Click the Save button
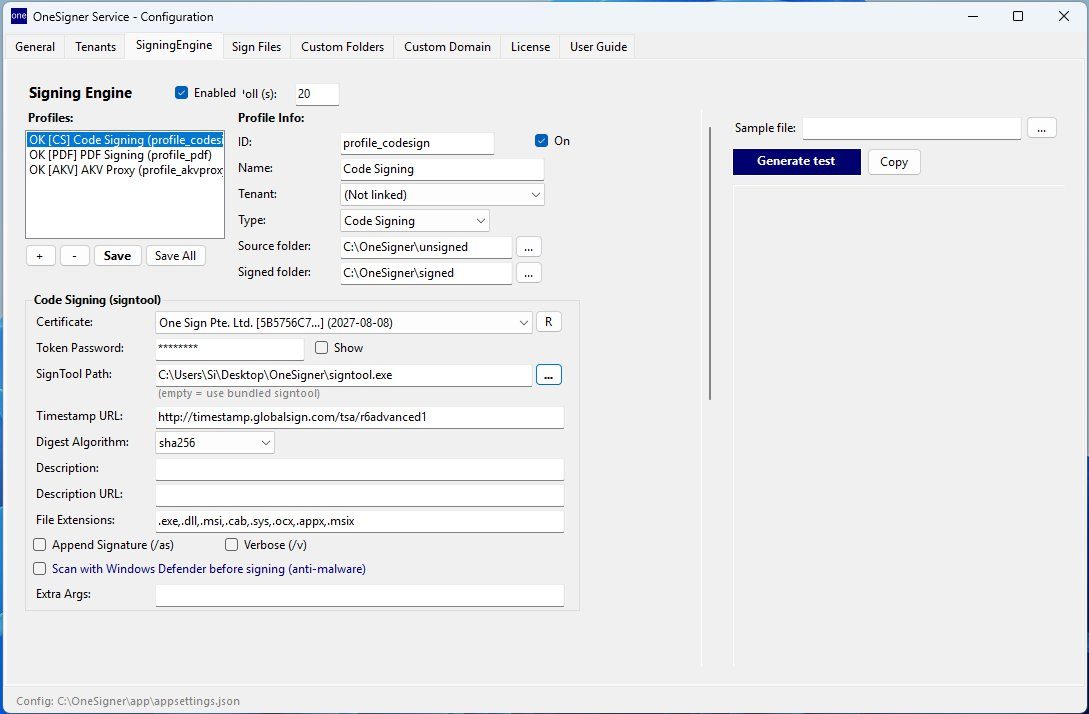Image resolution: width=1089 pixels, height=714 pixels. click(117, 256)
